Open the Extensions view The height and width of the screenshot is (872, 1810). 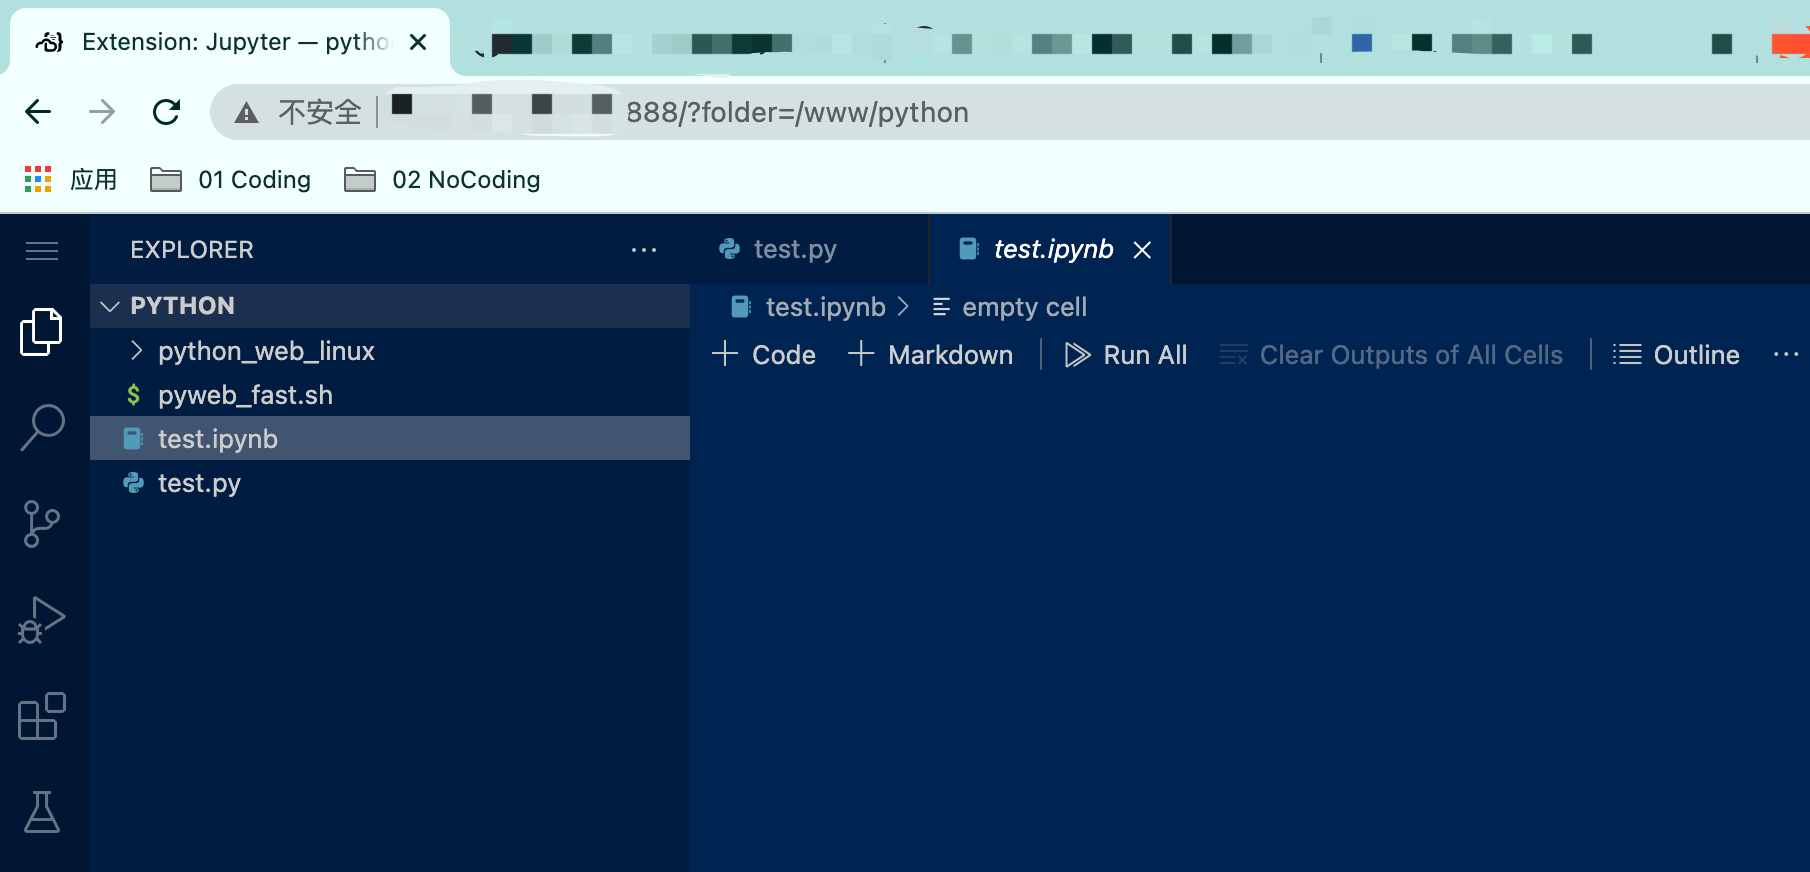pos(41,716)
